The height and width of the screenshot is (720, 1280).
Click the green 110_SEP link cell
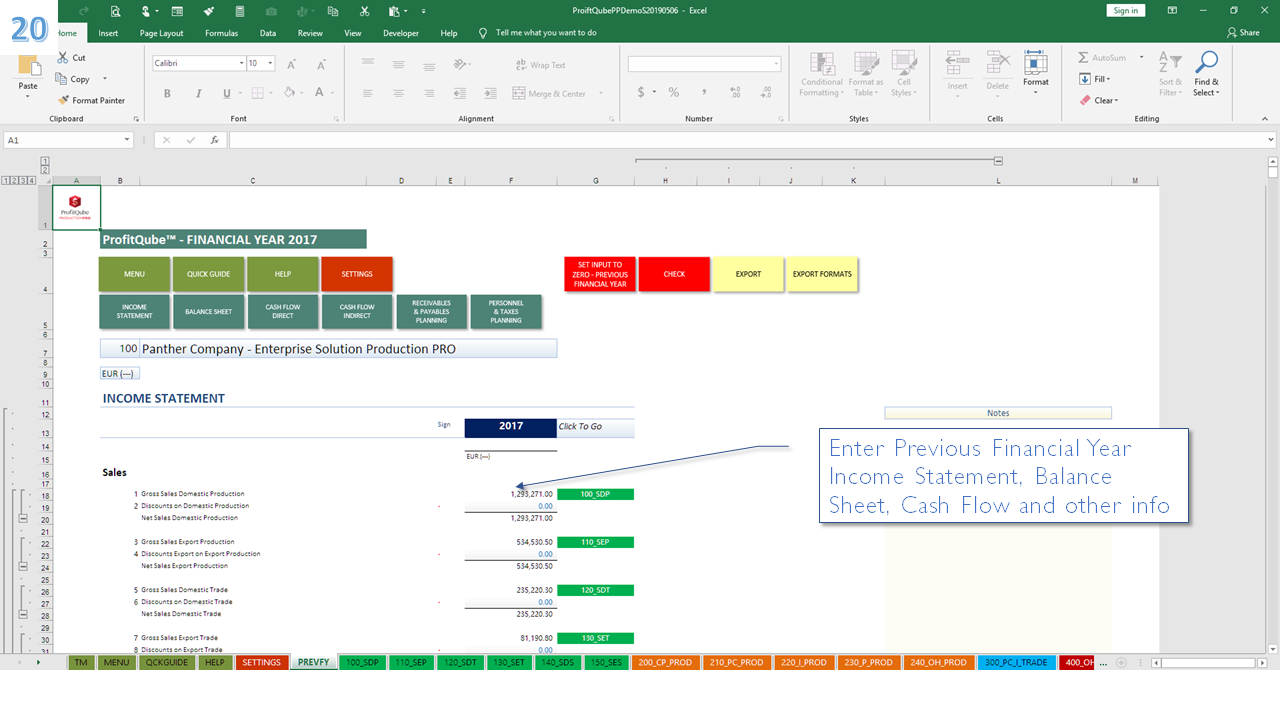[595, 542]
